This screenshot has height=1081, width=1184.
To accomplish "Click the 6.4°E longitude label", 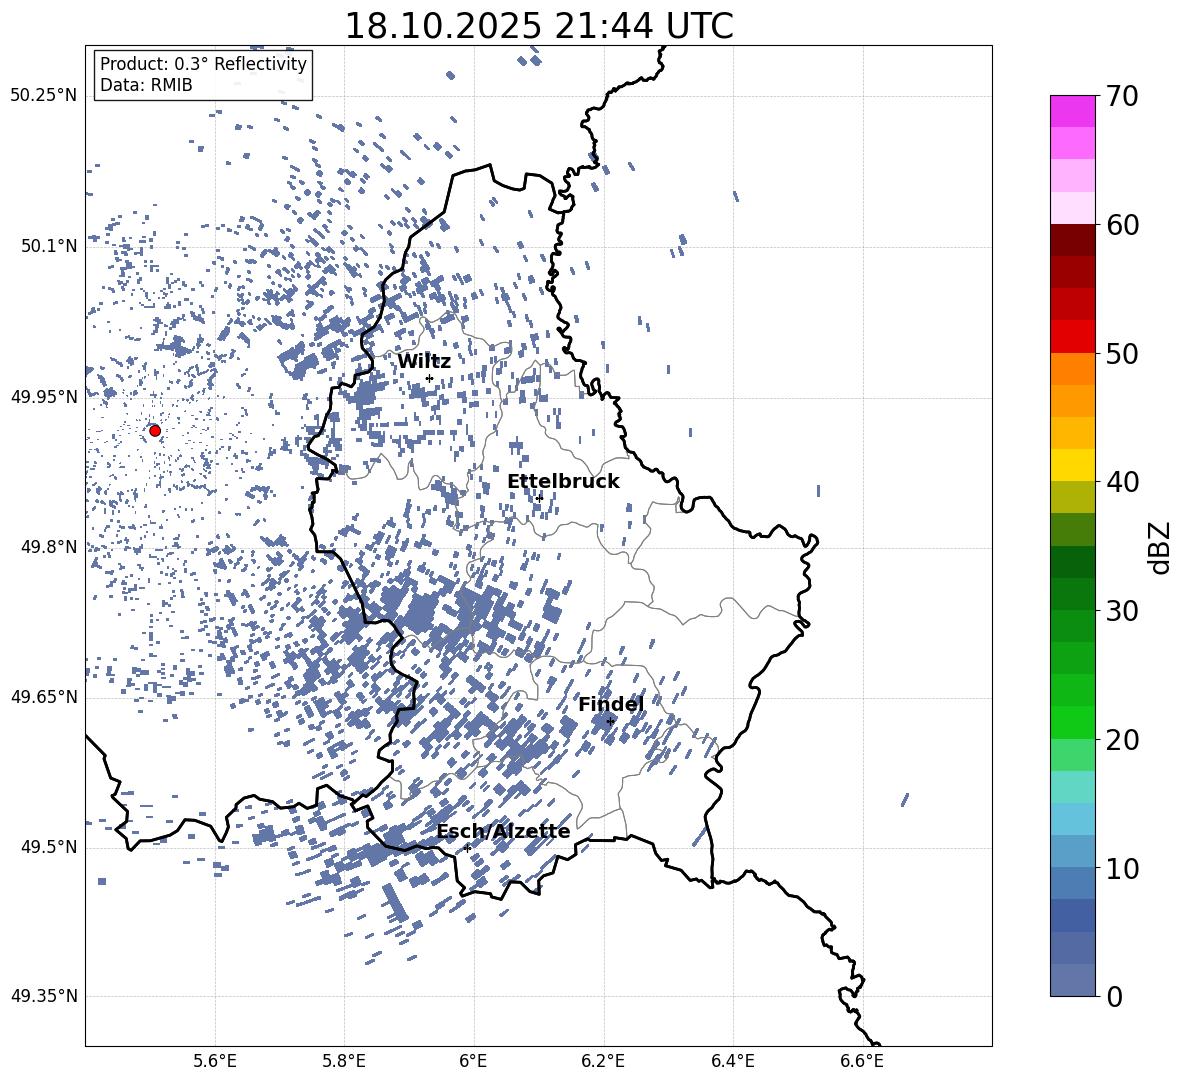I will tap(732, 1061).
